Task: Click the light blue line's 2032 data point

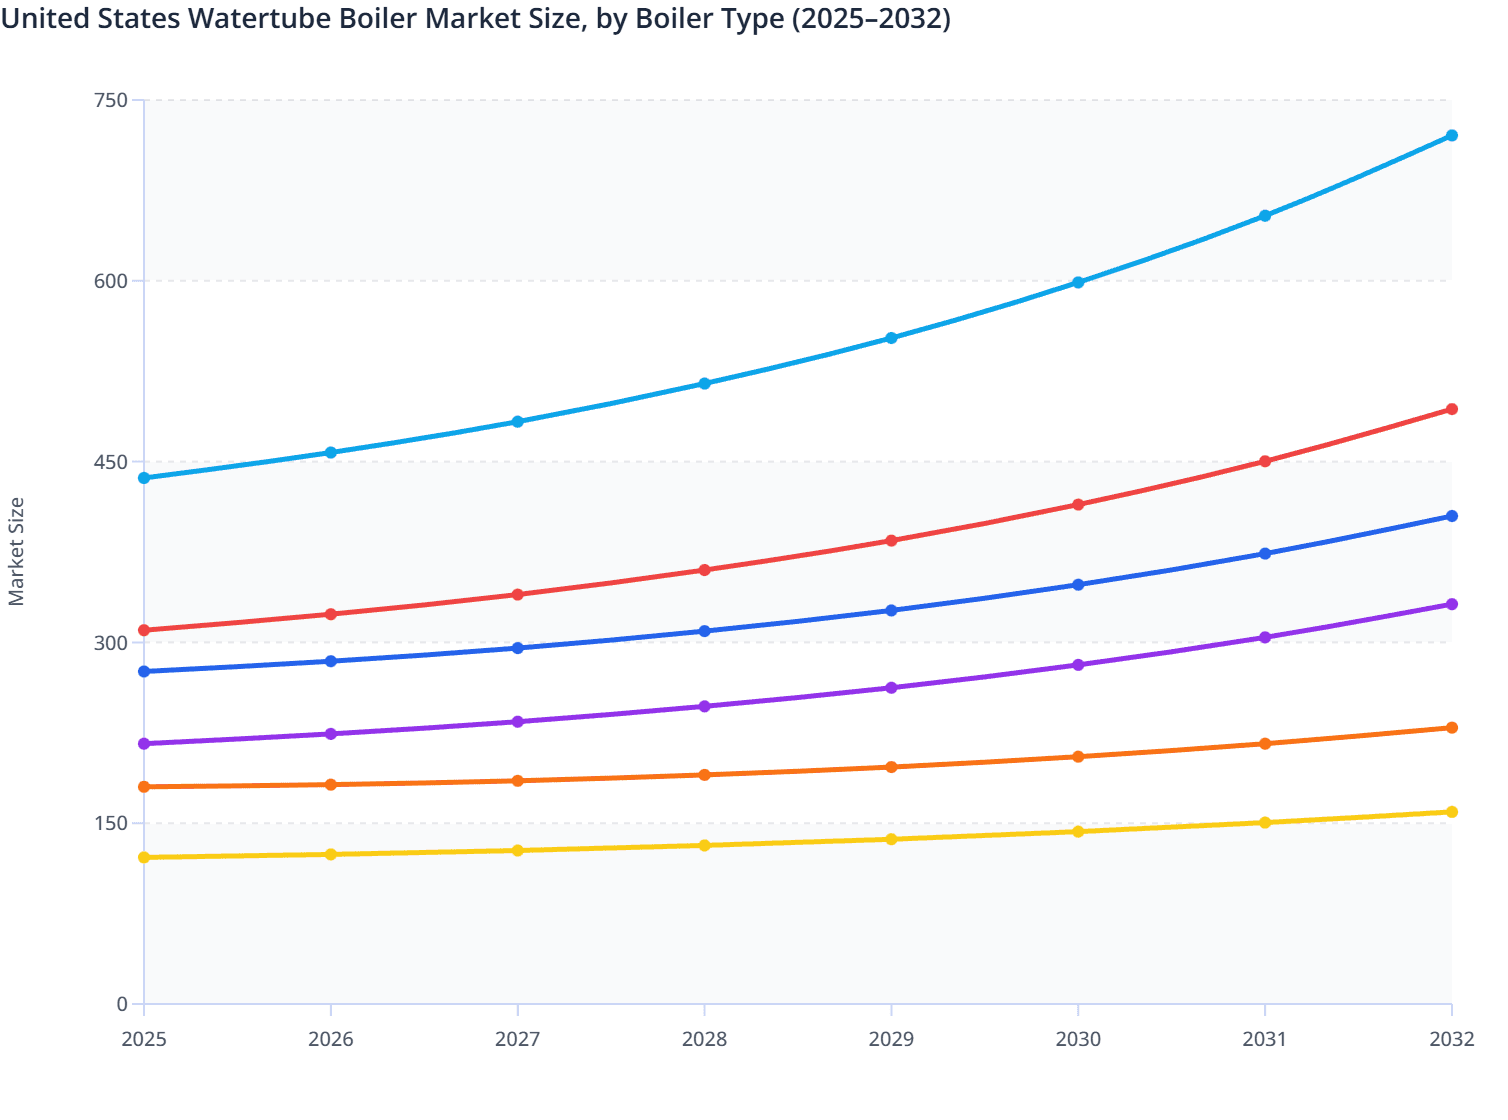Action: pyautogui.click(x=1451, y=136)
